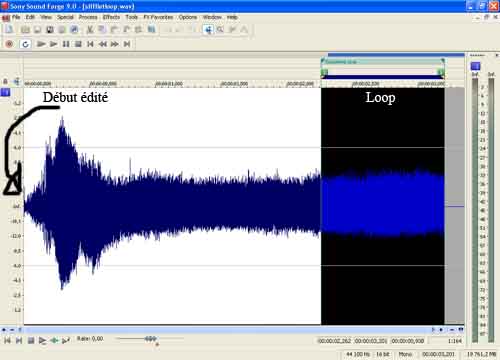Click the Record button in transport bar

(x=9, y=44)
